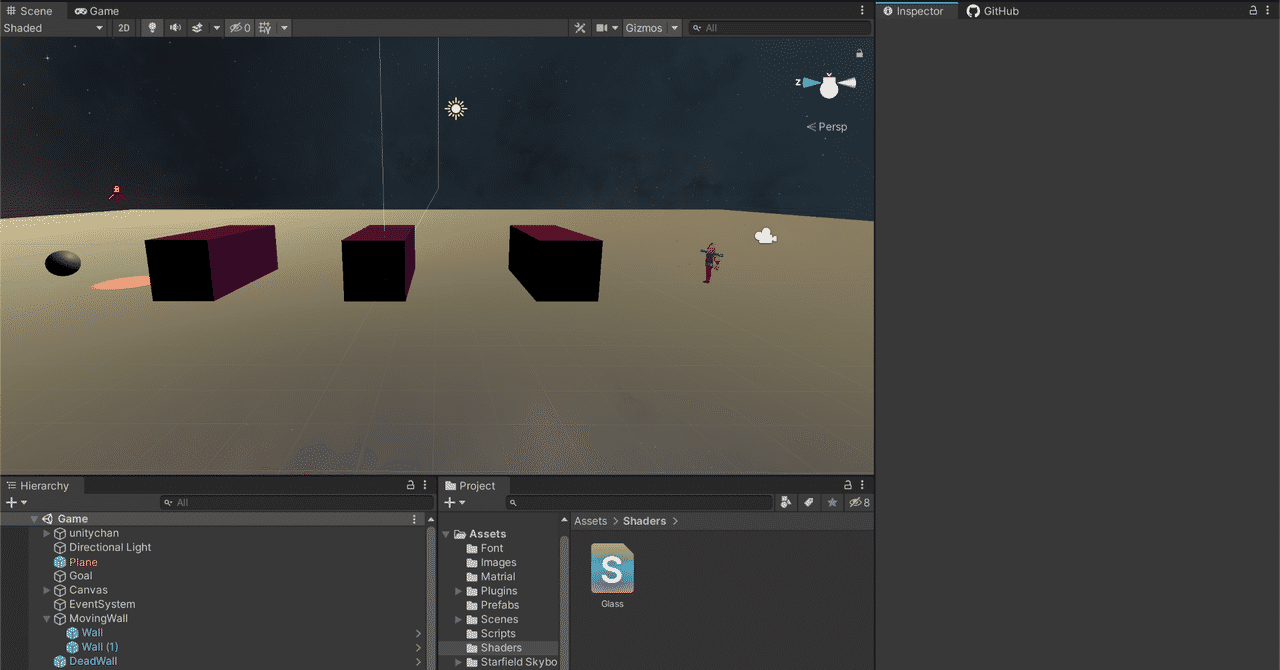This screenshot has height=670, width=1280.
Task: Open the Wall (1) prefab arrow
Action: click(x=418, y=647)
